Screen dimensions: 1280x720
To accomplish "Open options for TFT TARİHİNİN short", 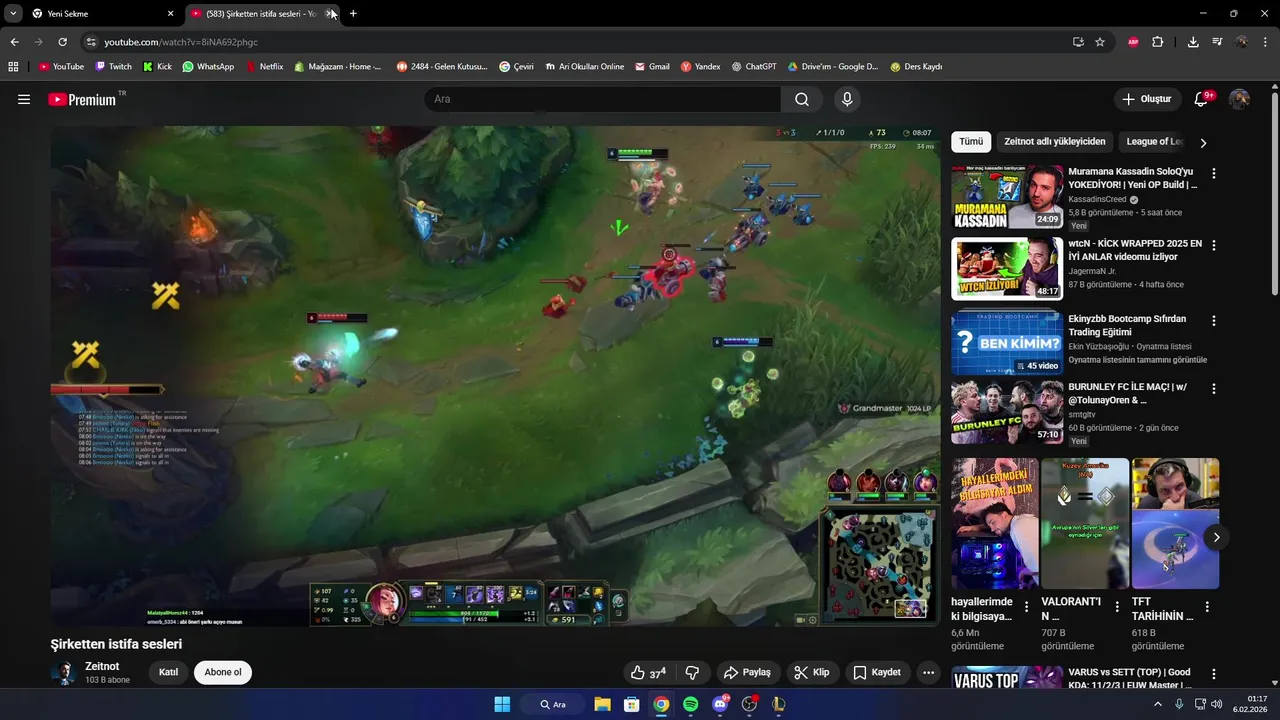I will (1207, 606).
